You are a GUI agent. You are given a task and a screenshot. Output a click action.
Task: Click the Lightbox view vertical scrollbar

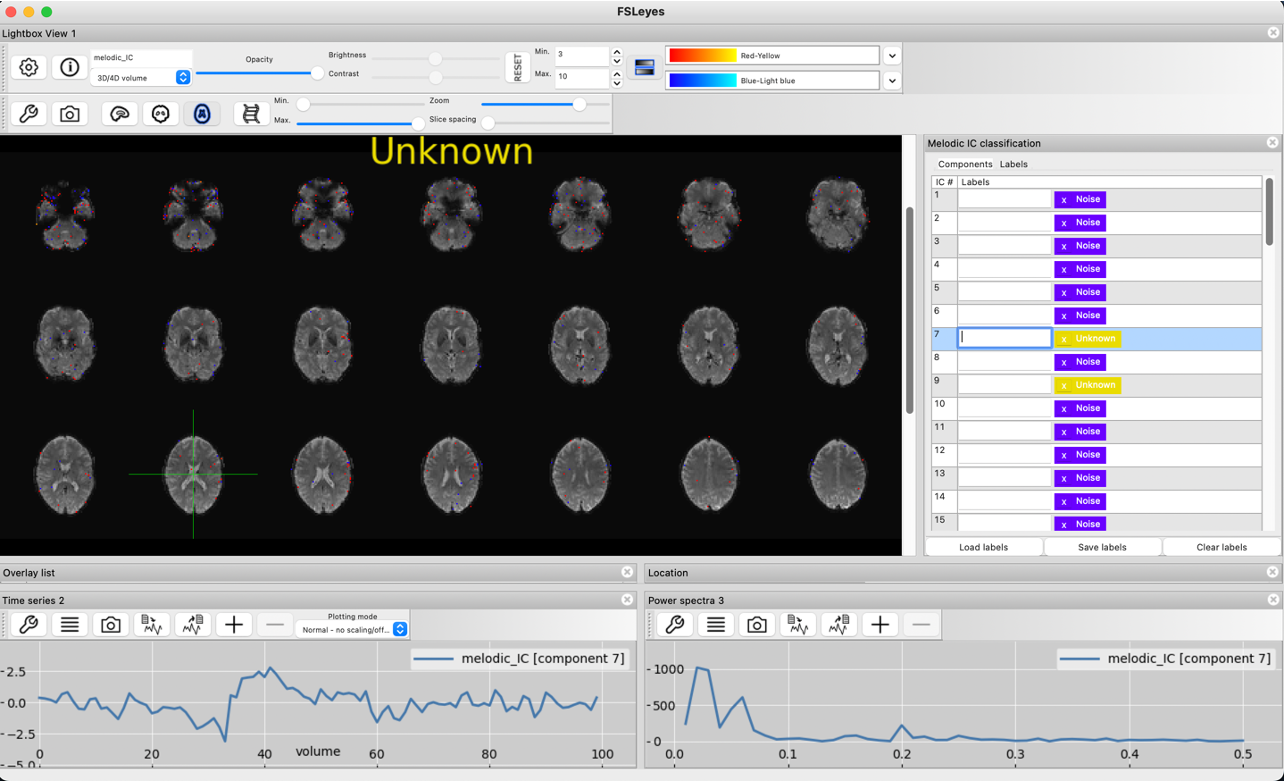click(x=909, y=310)
